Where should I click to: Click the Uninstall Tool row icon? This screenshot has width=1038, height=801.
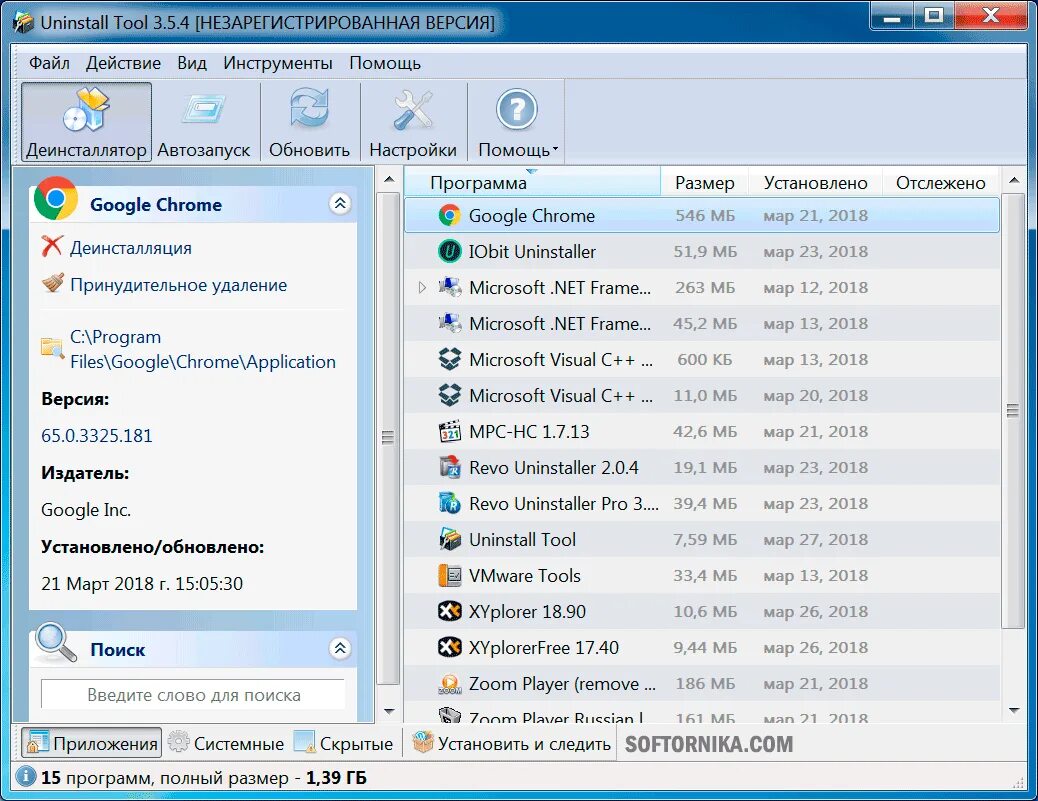click(x=449, y=540)
